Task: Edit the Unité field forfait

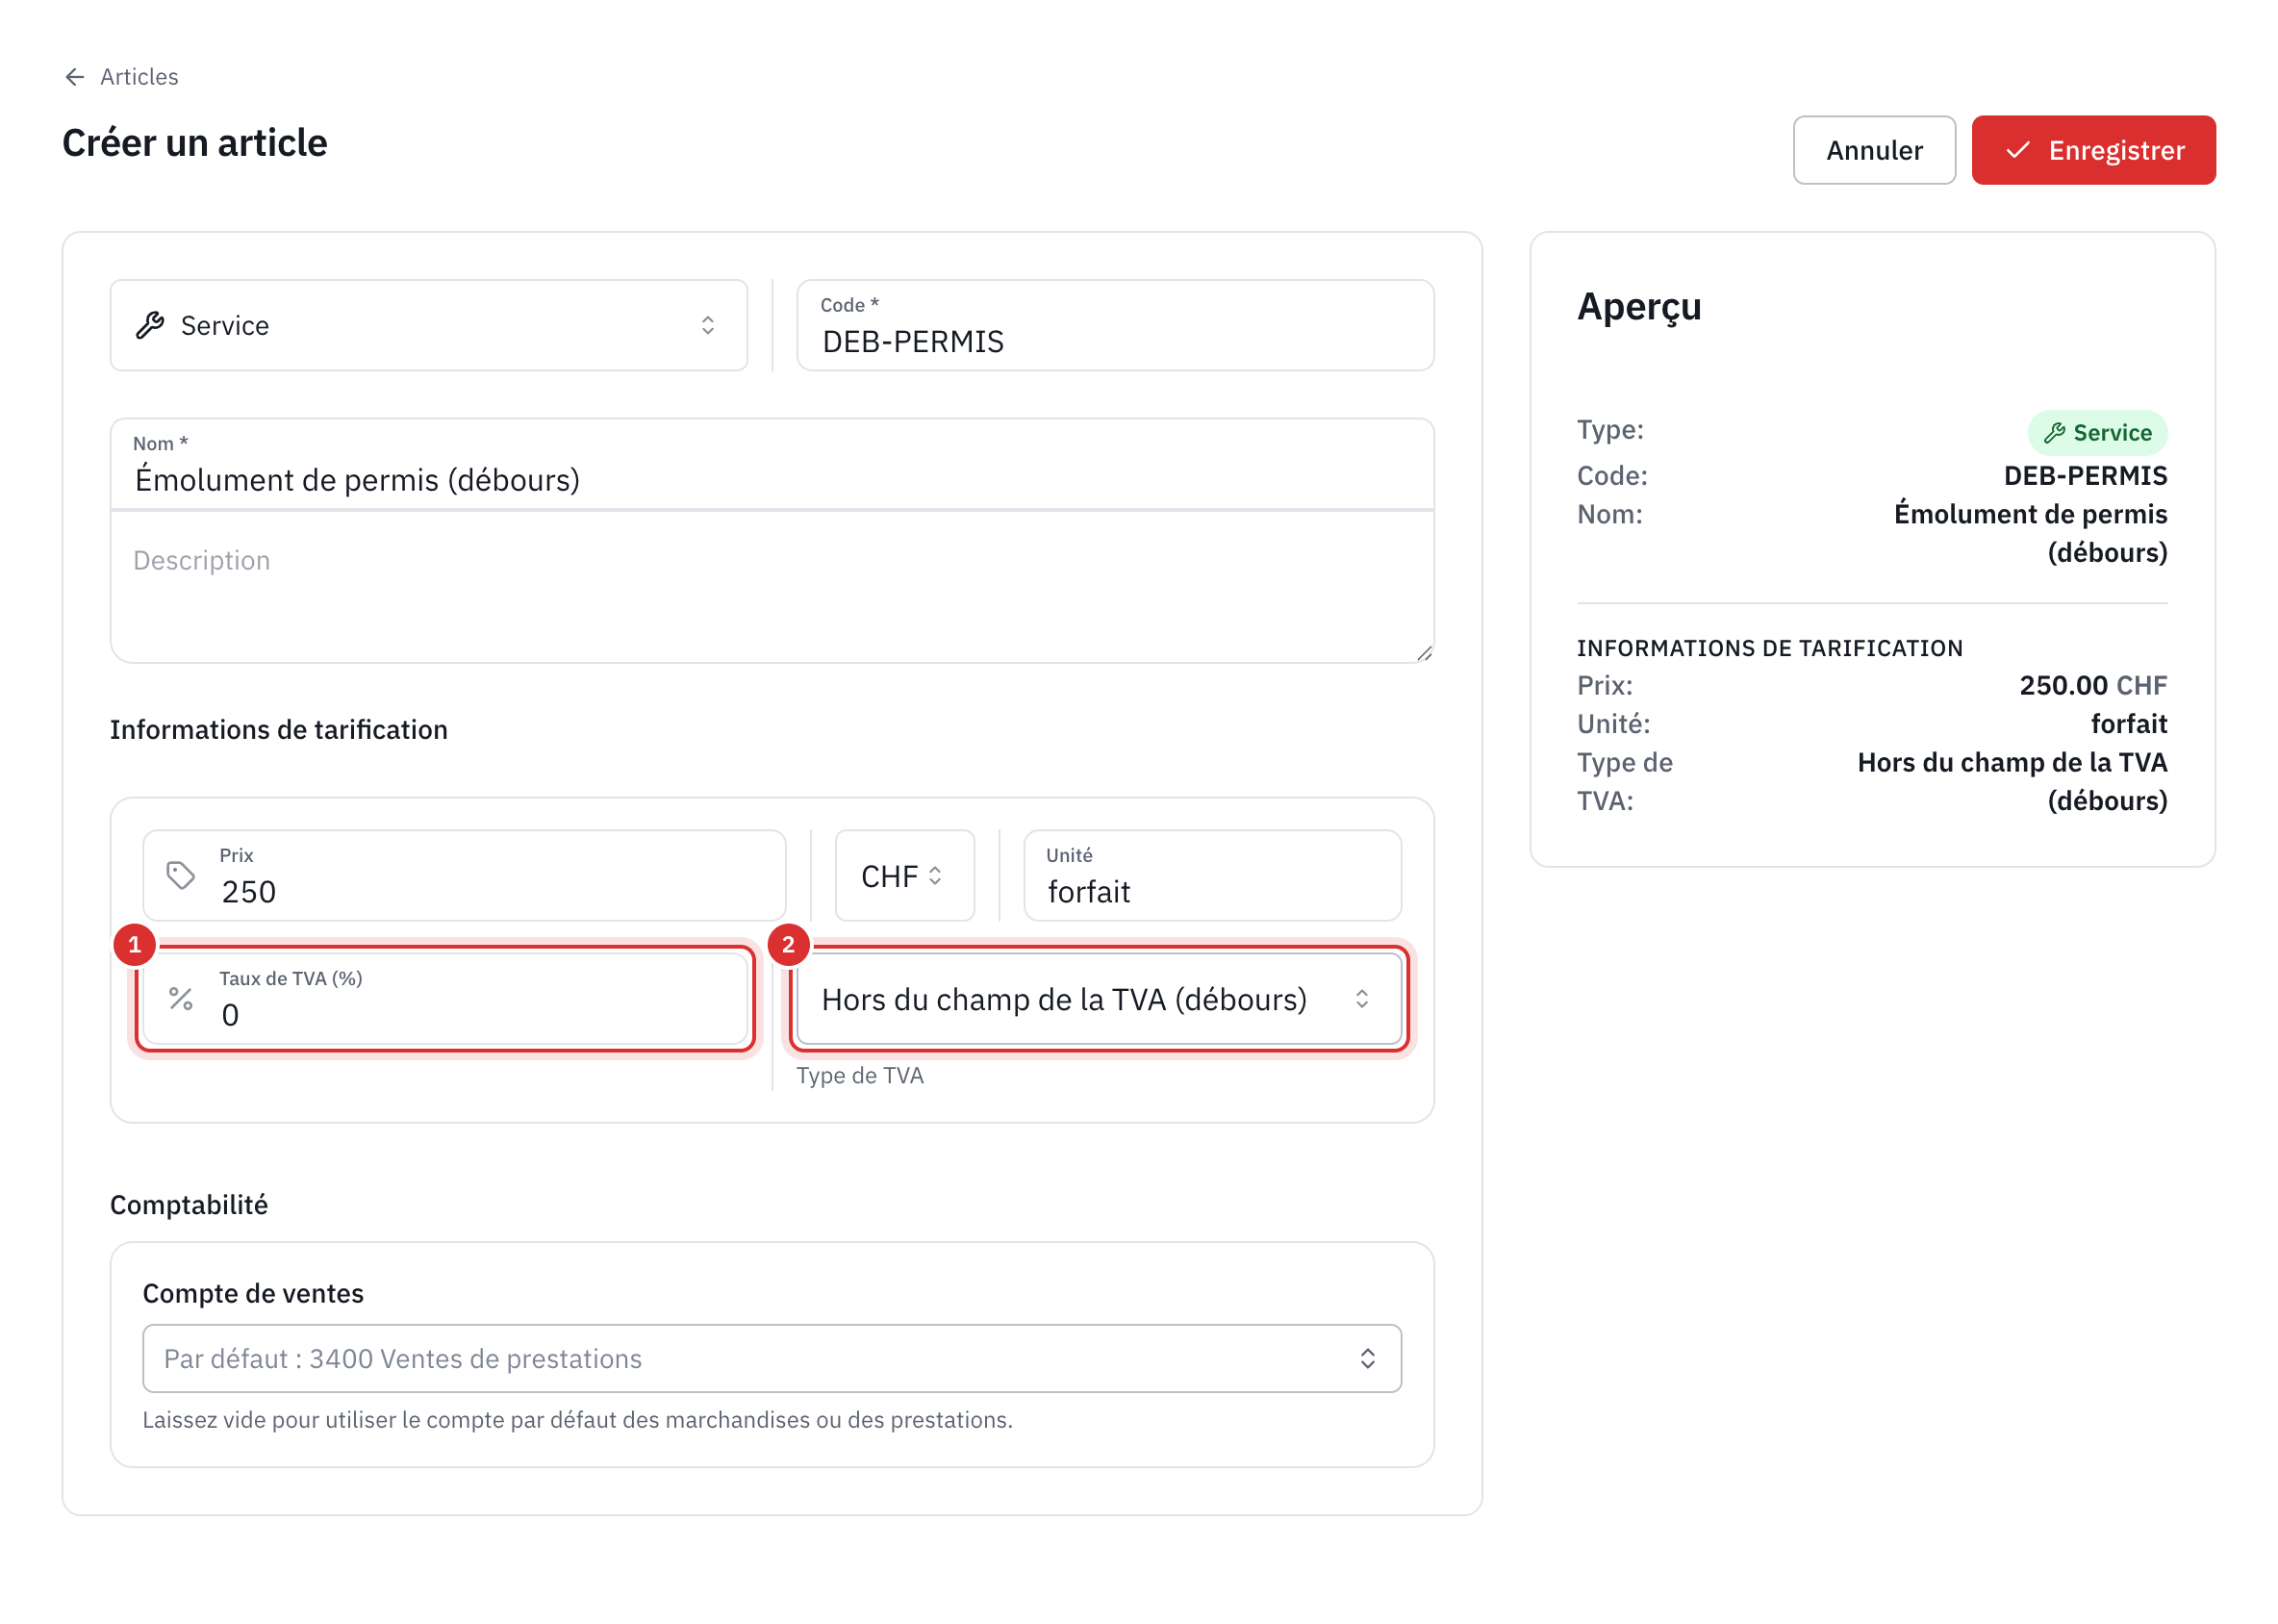Action: point(1212,875)
